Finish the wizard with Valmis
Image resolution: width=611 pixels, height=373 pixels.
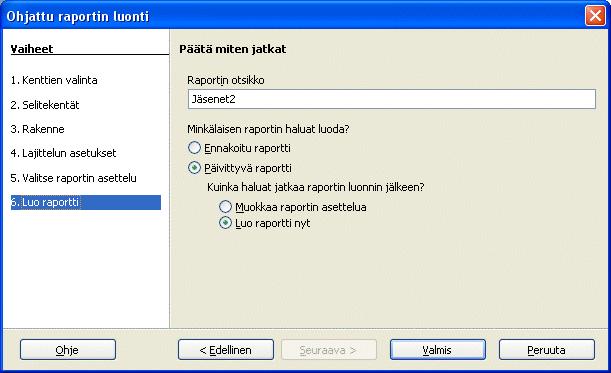pyautogui.click(x=438, y=350)
